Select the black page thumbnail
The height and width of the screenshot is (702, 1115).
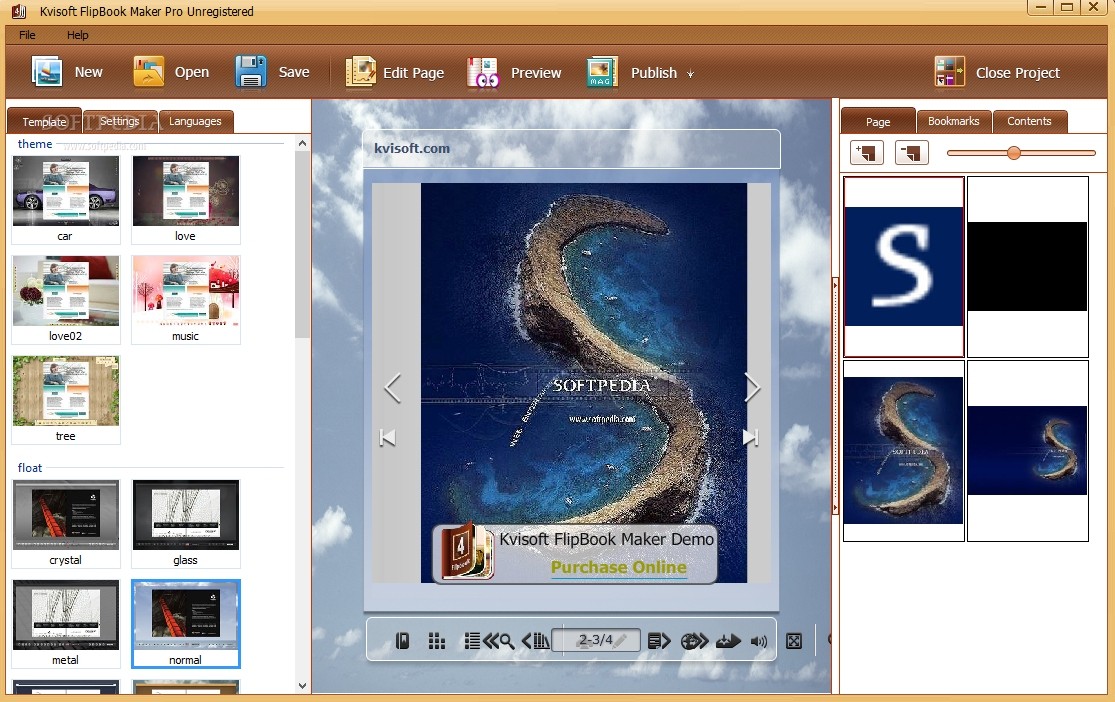tap(1028, 267)
